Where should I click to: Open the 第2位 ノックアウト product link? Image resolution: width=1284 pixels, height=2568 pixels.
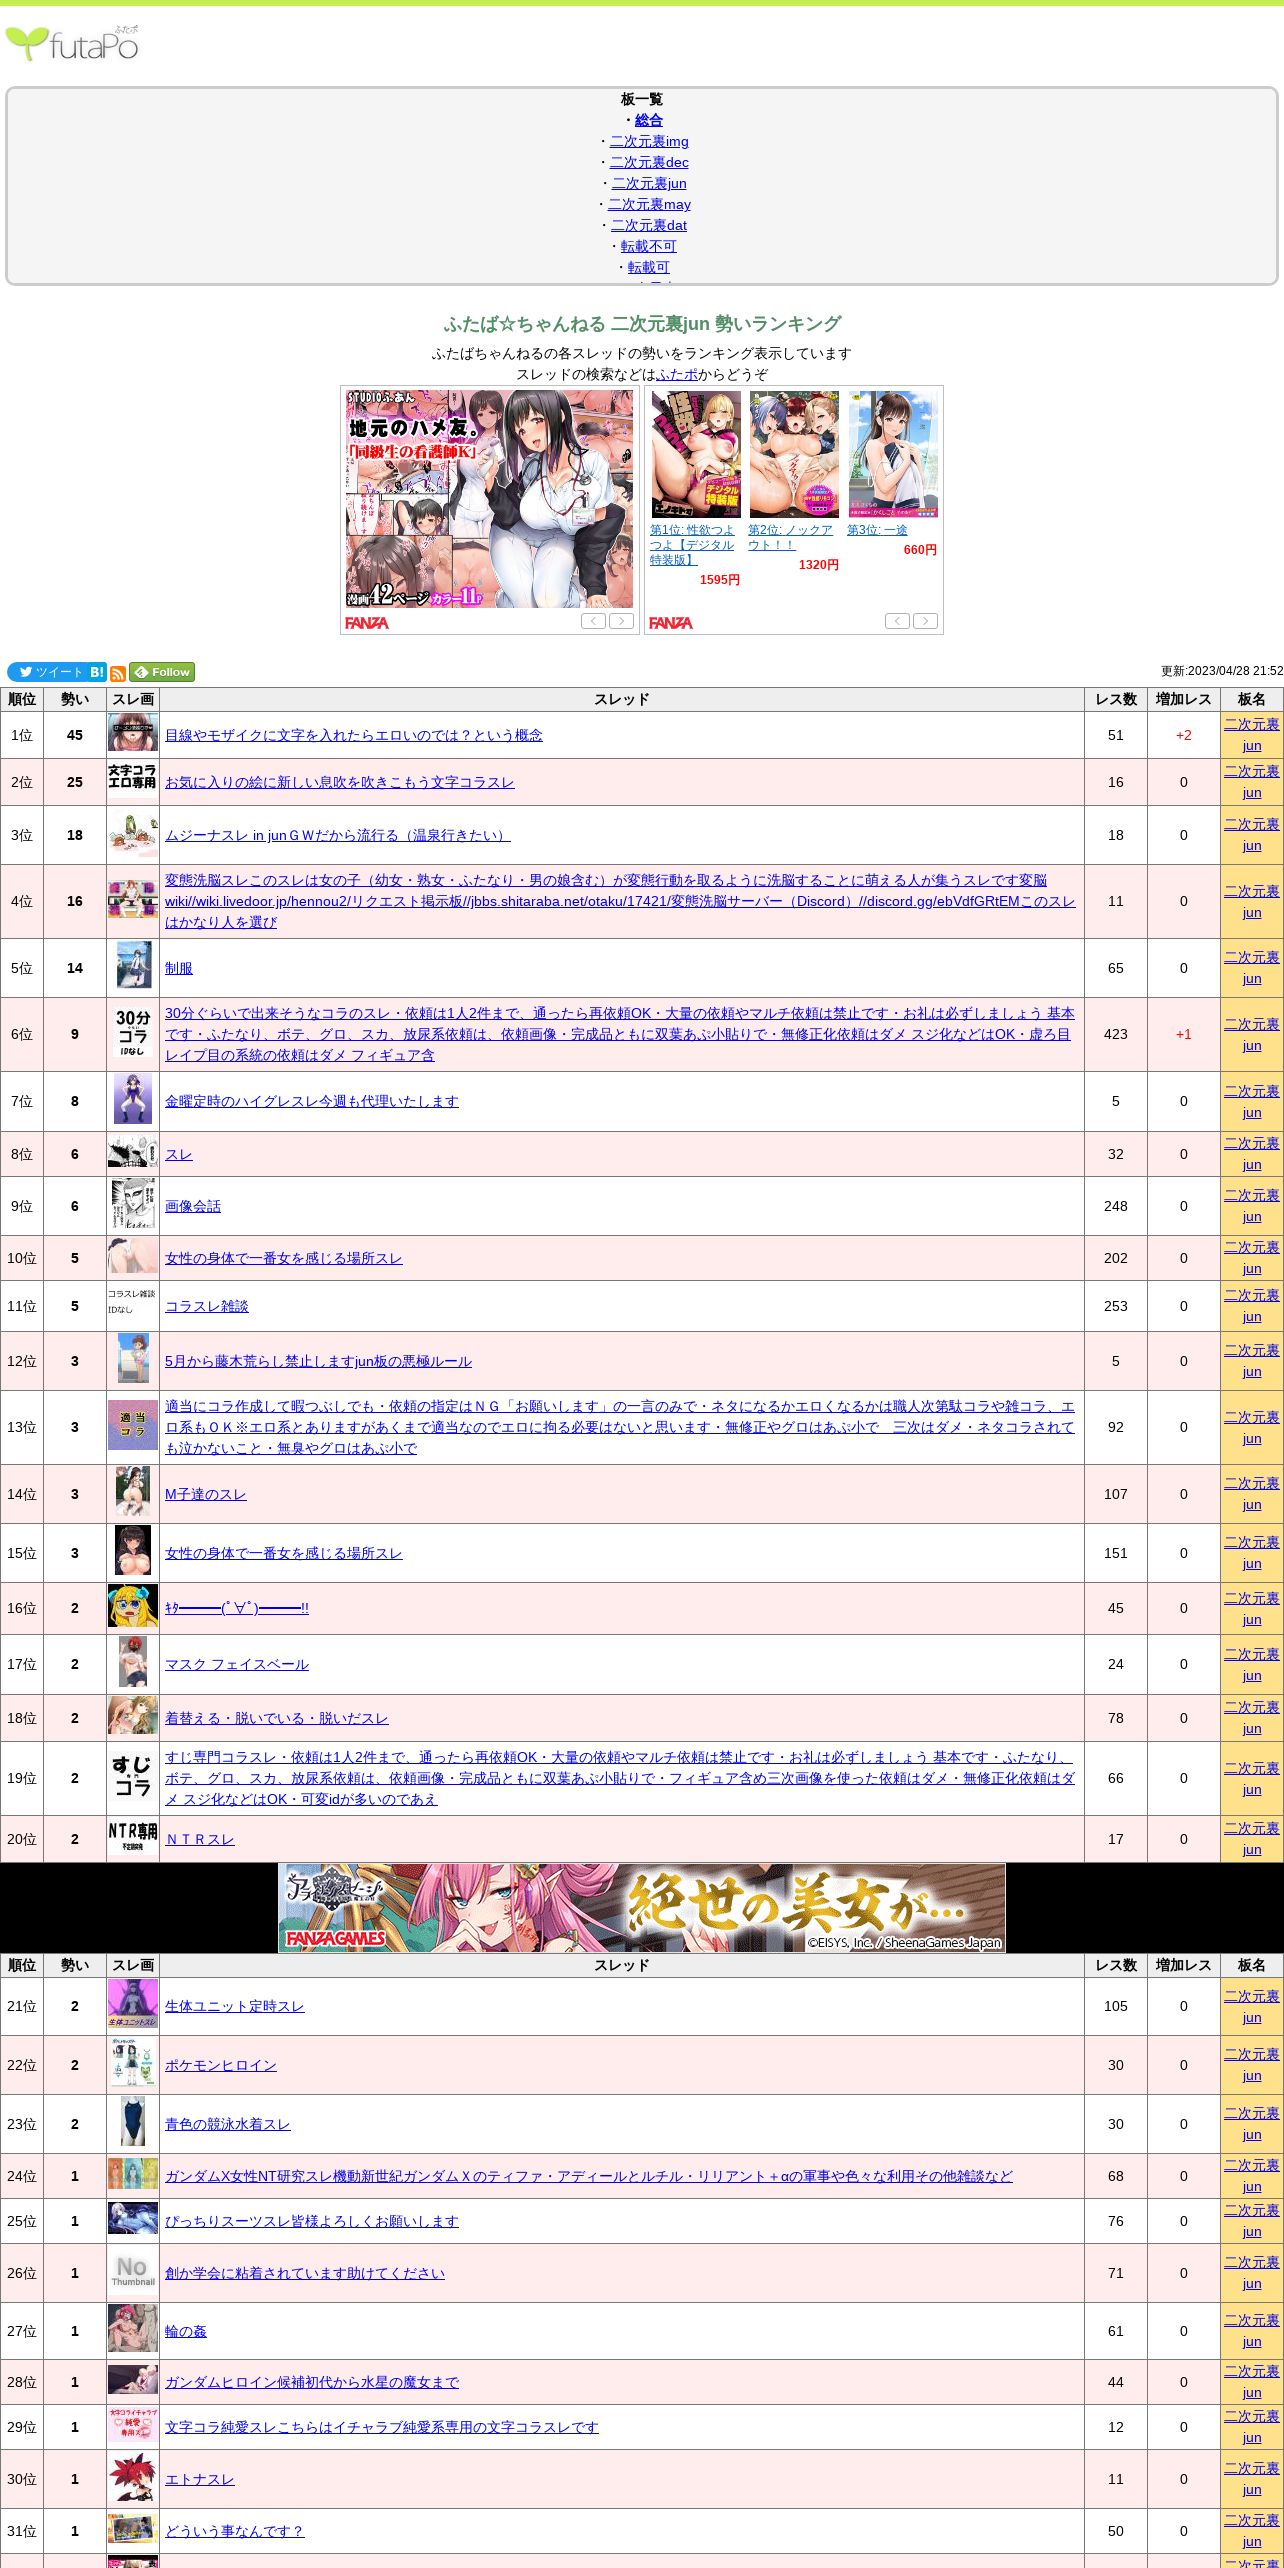(790, 537)
